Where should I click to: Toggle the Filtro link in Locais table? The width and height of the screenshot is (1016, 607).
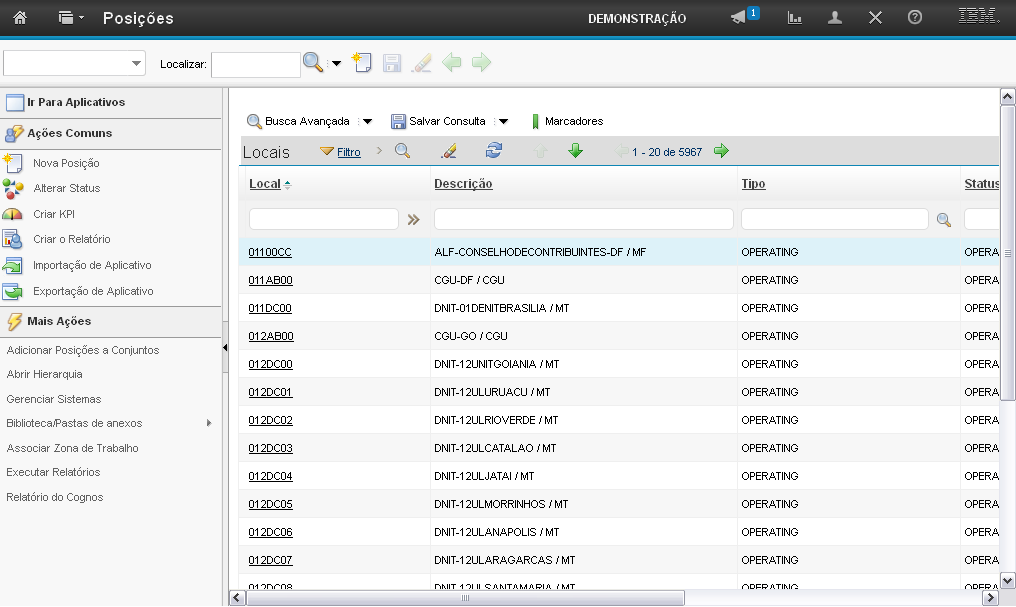[349, 152]
